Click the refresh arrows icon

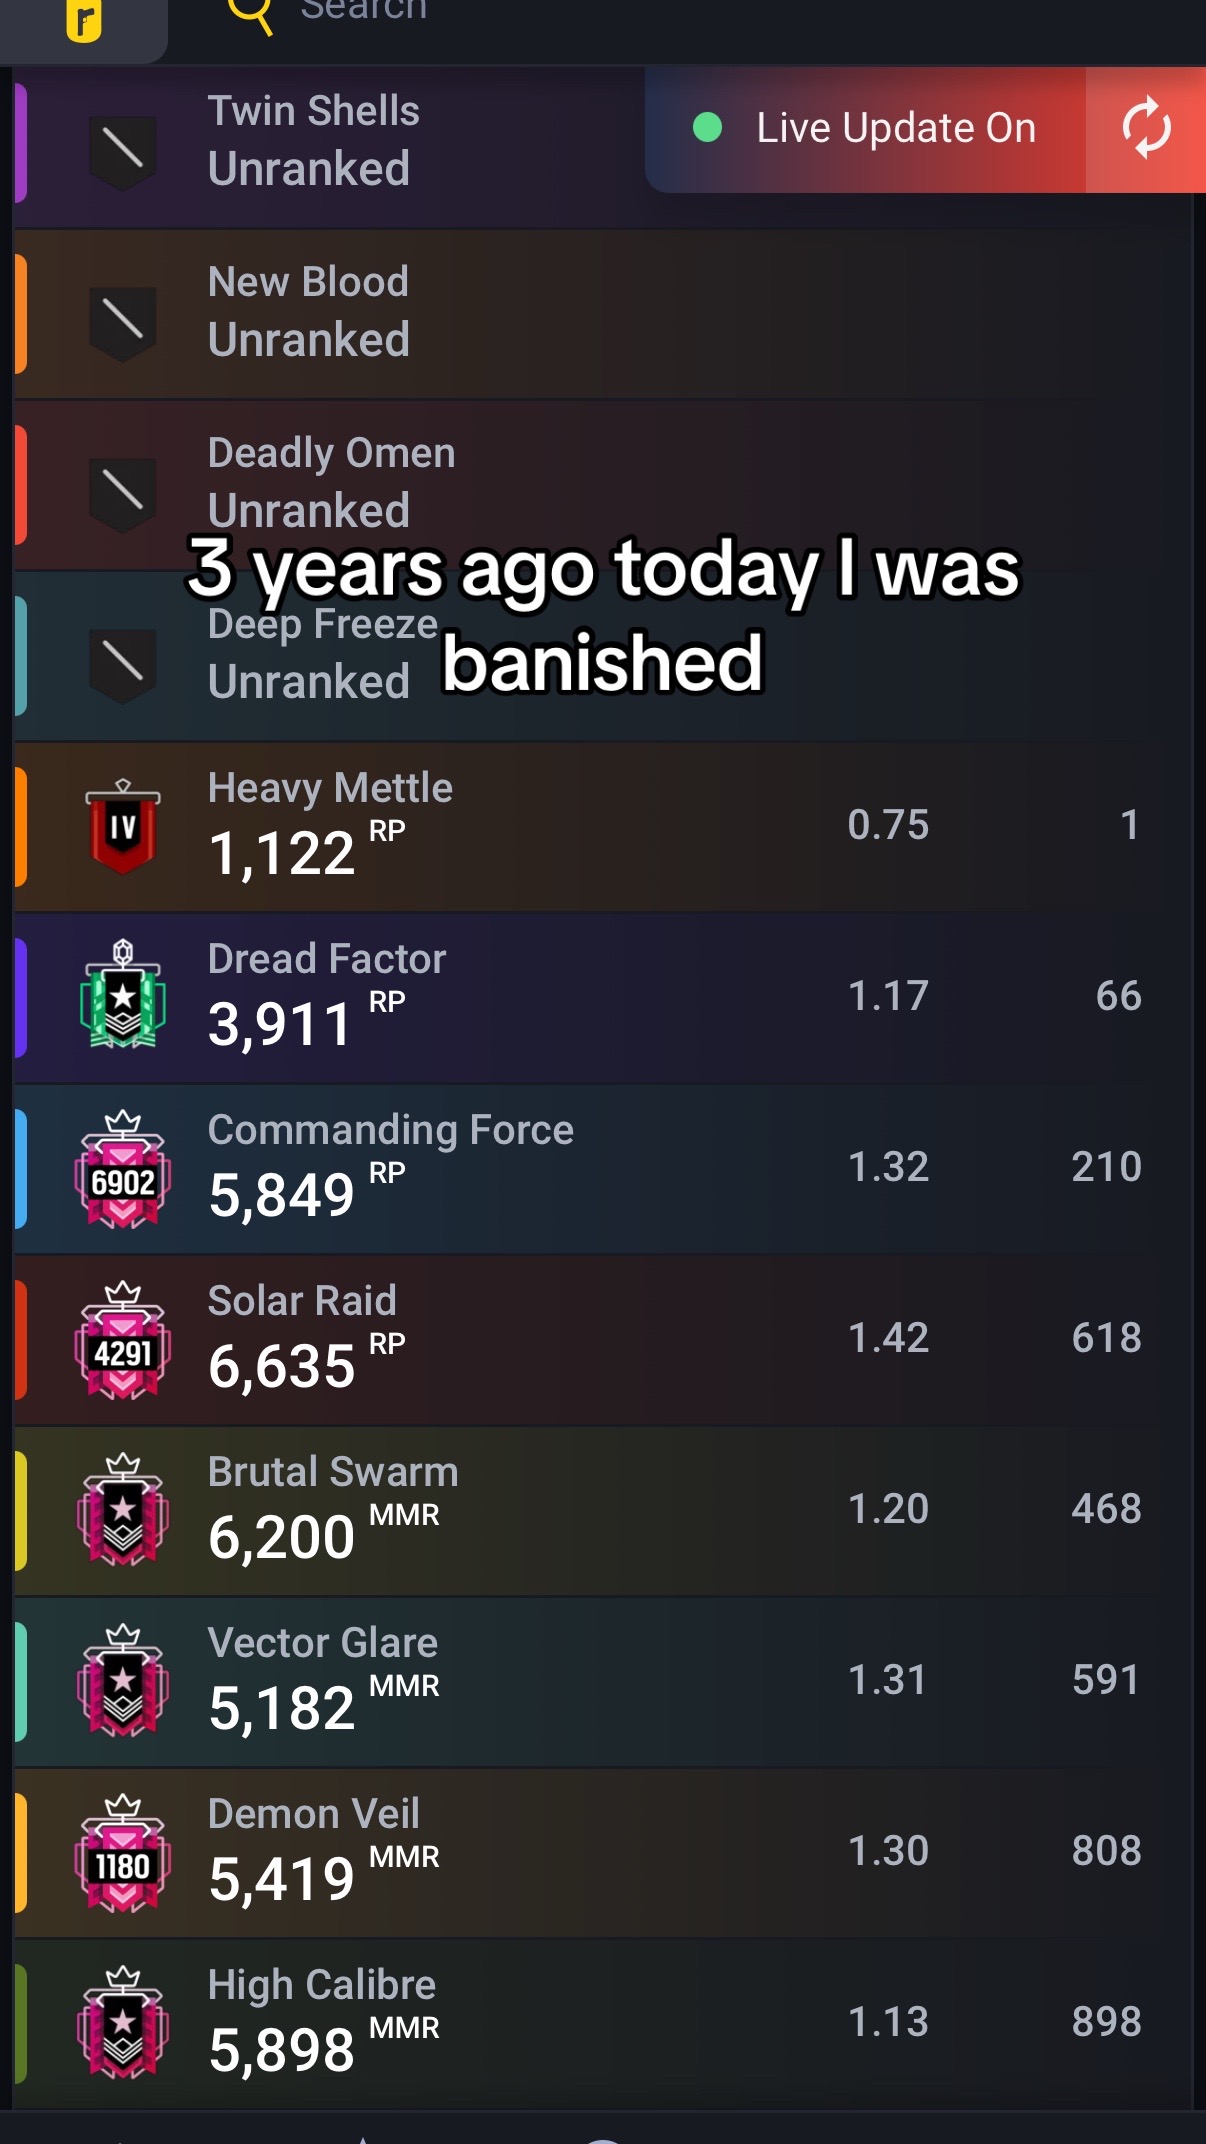pyautogui.click(x=1145, y=128)
